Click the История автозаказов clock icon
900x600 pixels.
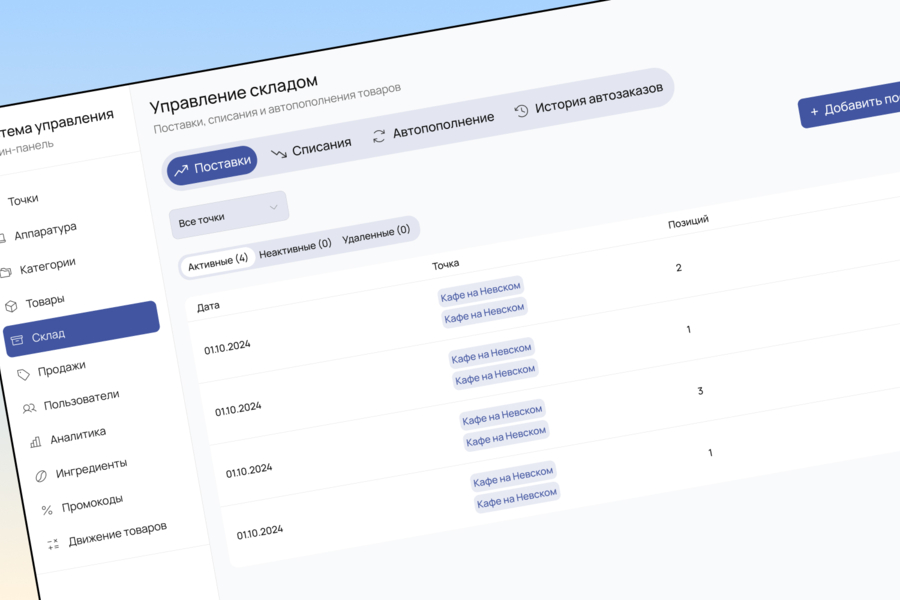click(521, 111)
